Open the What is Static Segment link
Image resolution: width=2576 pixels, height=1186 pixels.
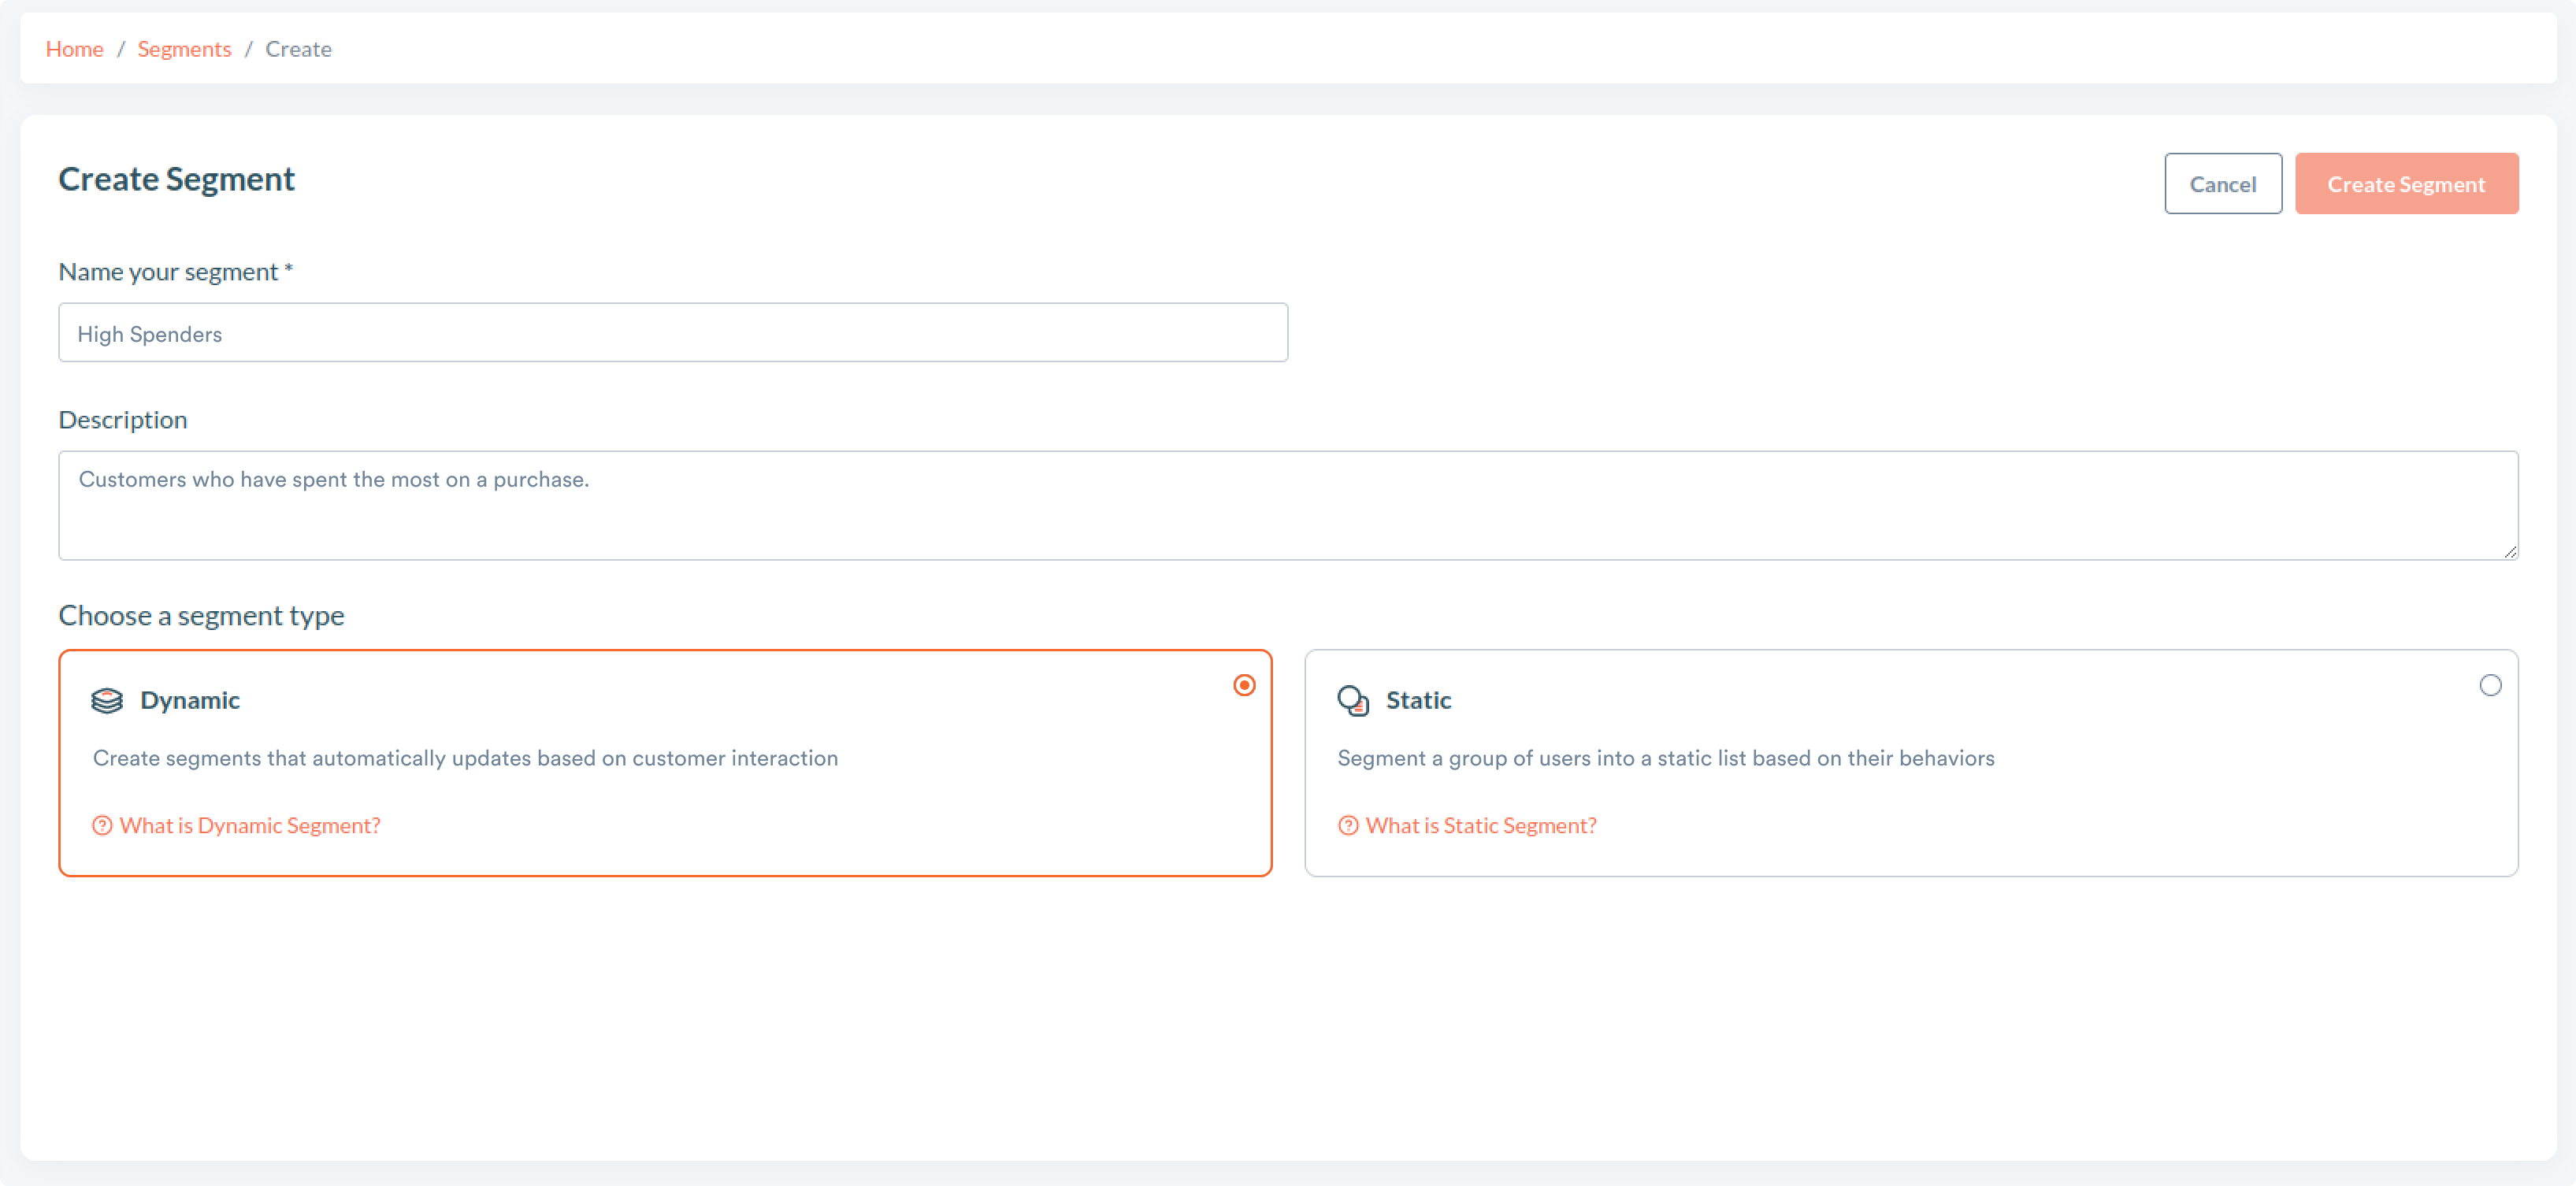pos(1481,826)
